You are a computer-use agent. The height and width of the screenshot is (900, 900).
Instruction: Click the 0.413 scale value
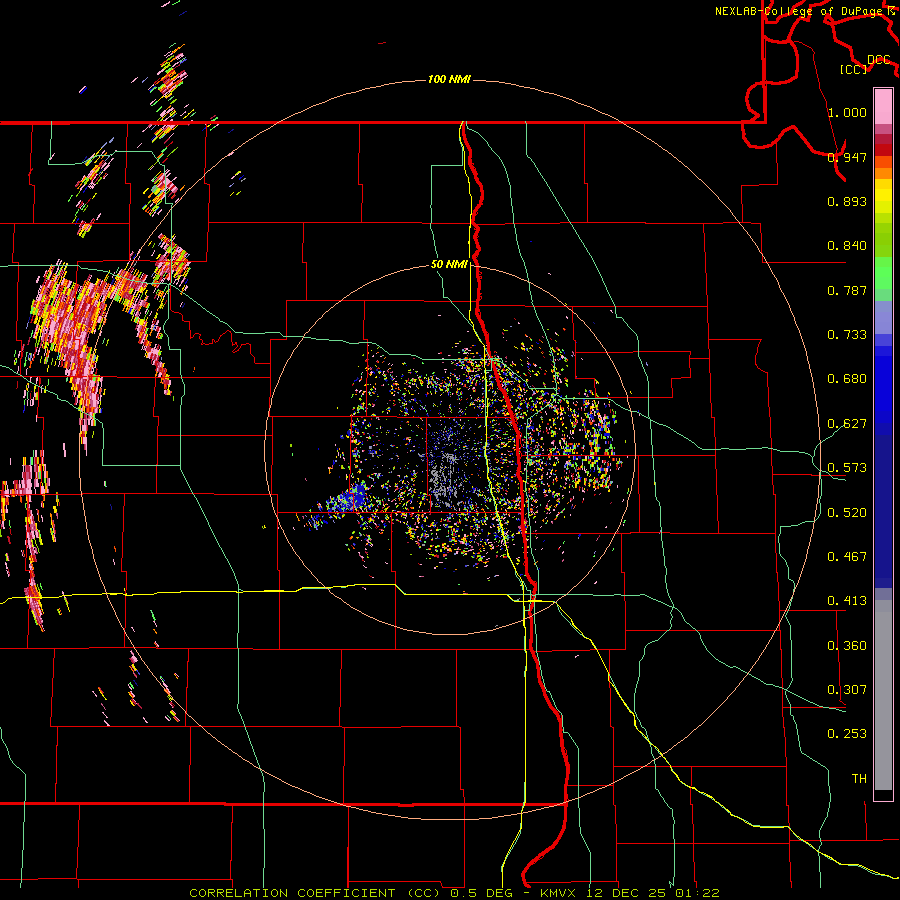(847, 601)
